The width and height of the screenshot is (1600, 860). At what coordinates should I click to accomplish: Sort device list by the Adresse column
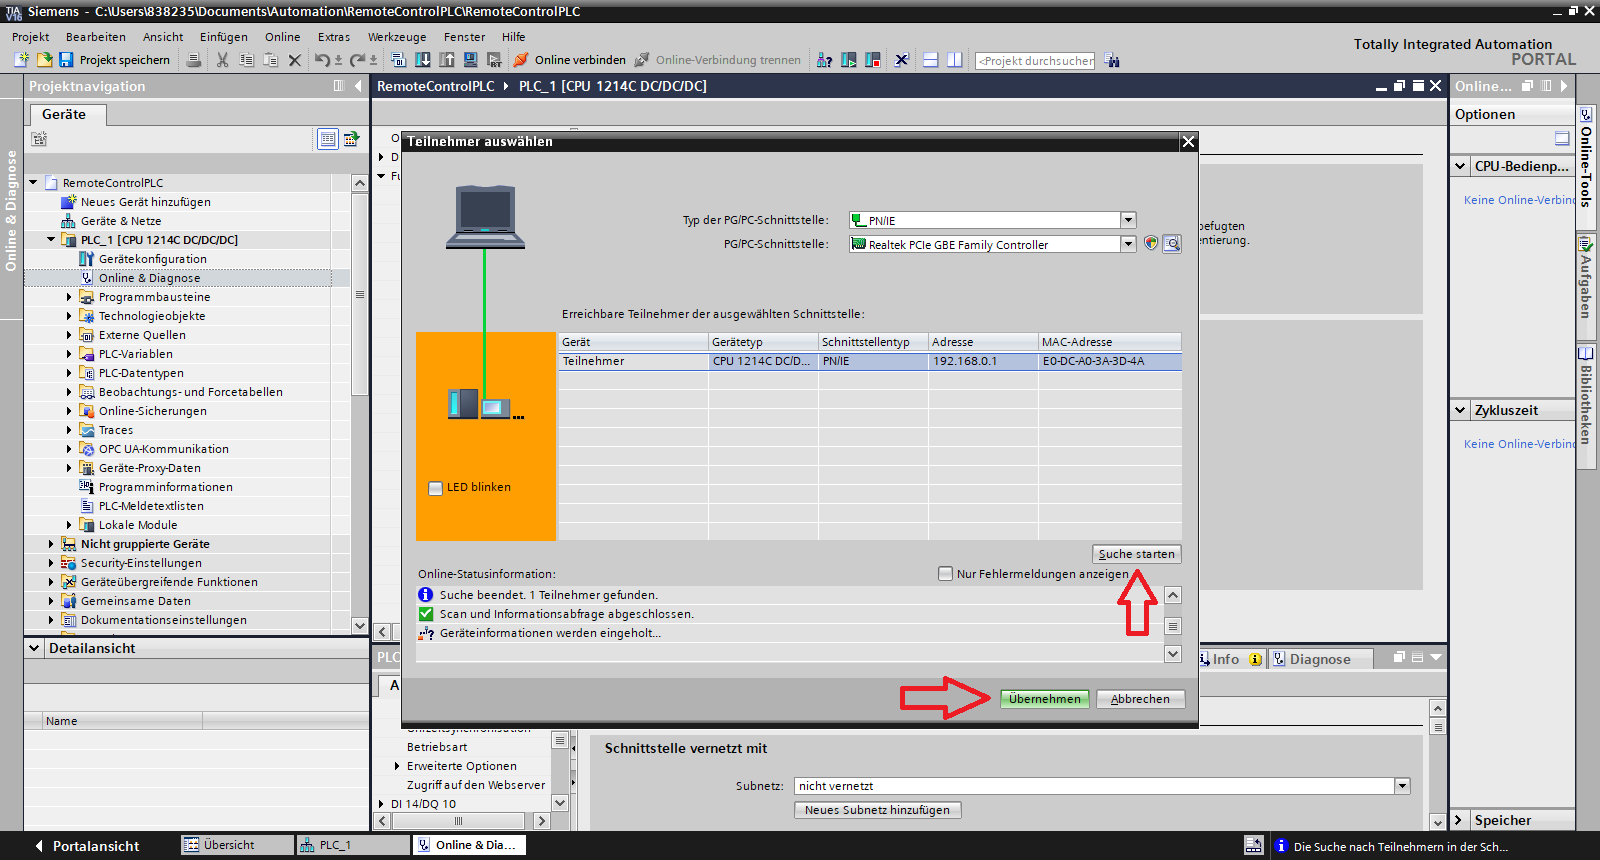[983, 342]
